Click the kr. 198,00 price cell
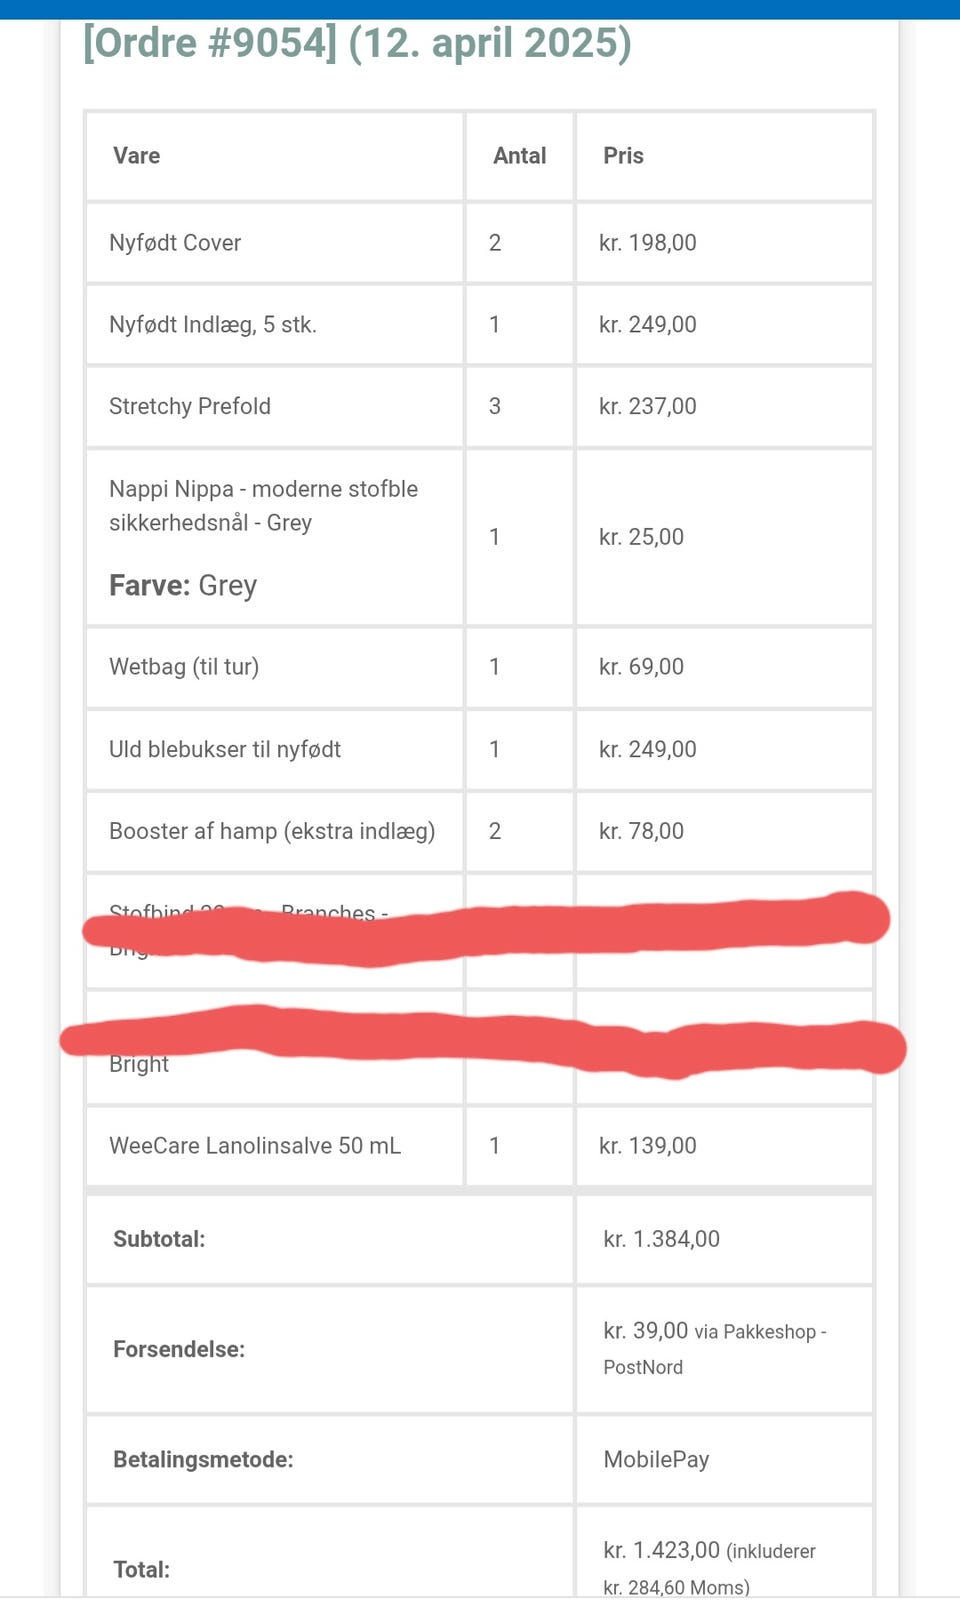The image size is (960, 1623). tap(647, 243)
